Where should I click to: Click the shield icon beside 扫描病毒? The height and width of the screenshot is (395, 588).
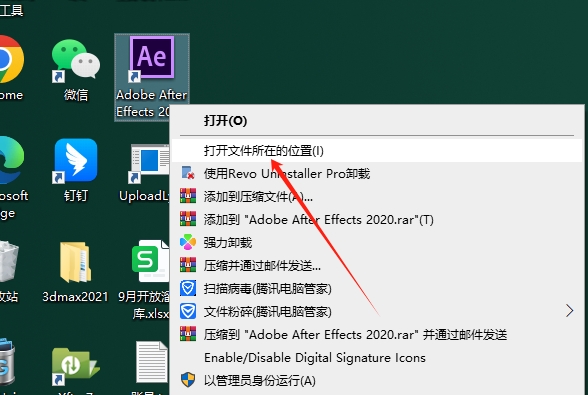(188, 288)
